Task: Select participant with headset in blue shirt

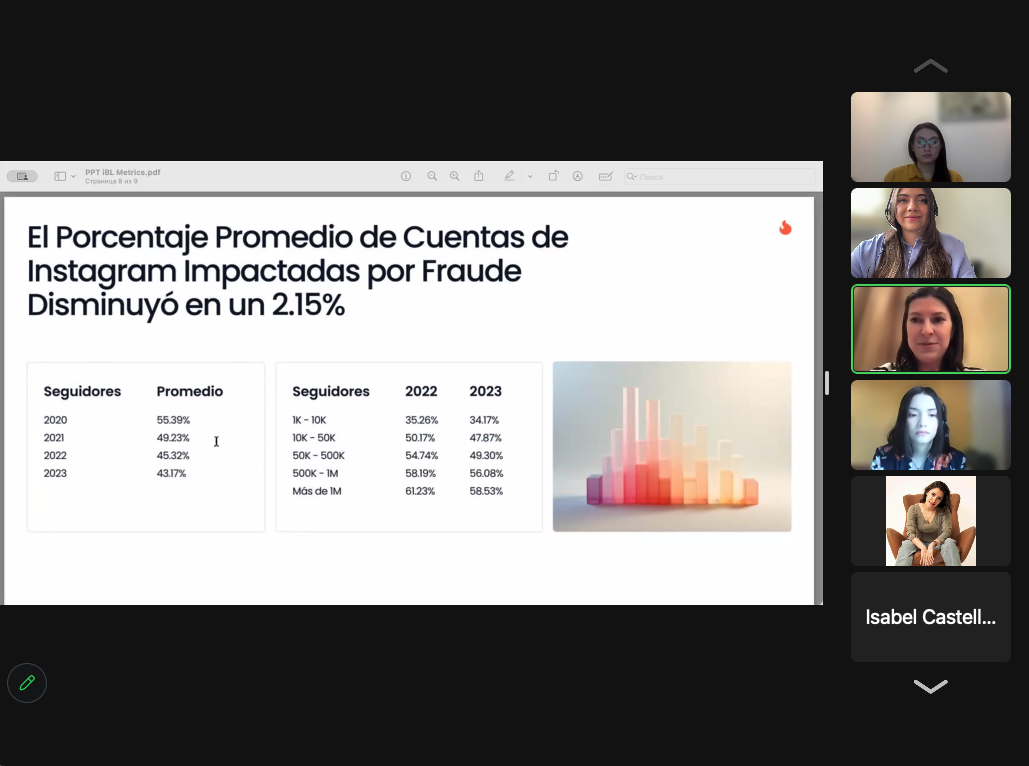Action: tap(931, 233)
